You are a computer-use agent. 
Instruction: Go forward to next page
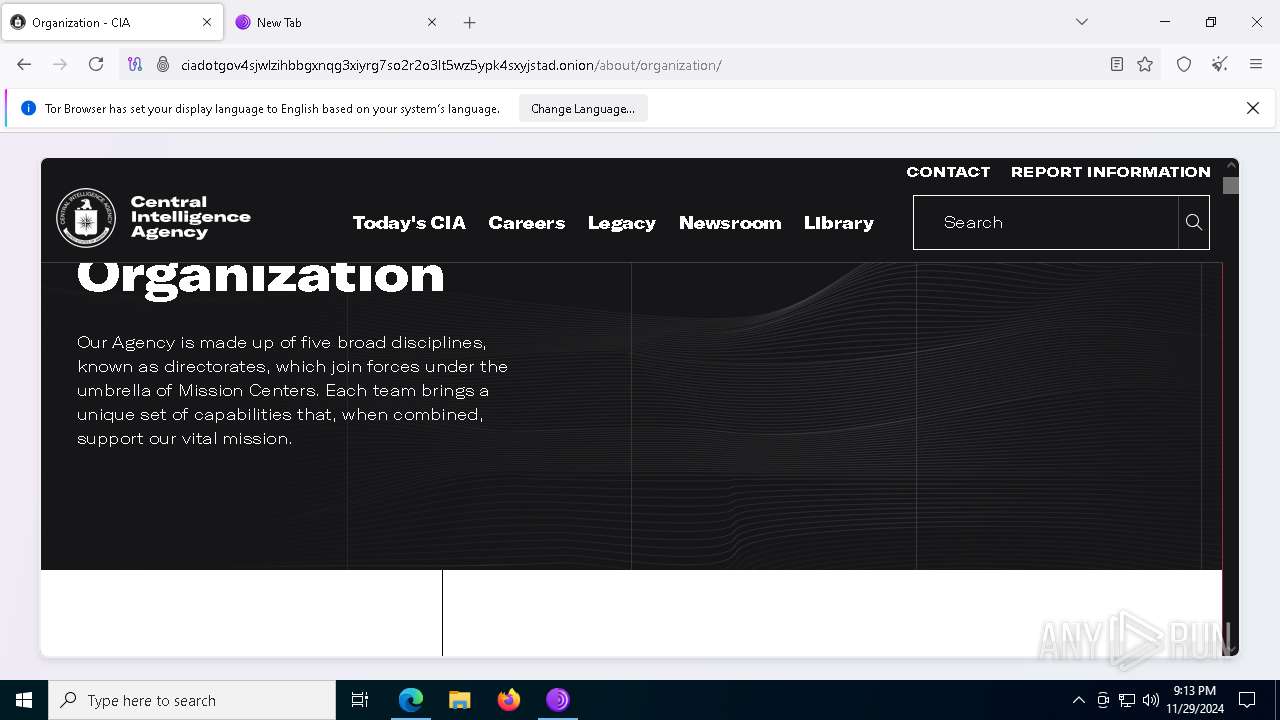click(x=60, y=64)
